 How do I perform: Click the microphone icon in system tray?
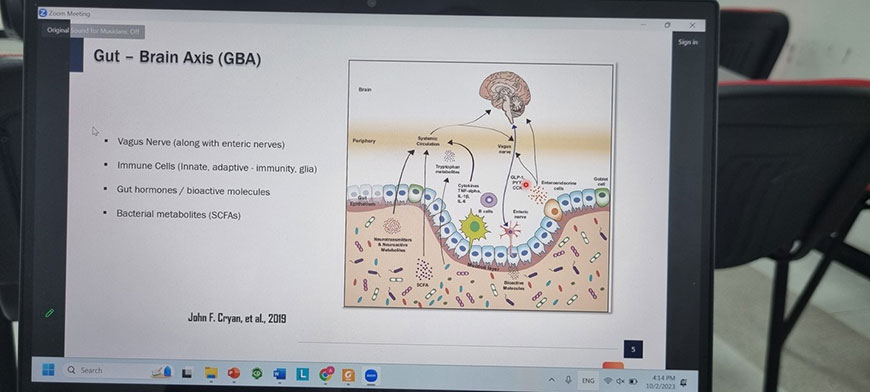[568, 380]
